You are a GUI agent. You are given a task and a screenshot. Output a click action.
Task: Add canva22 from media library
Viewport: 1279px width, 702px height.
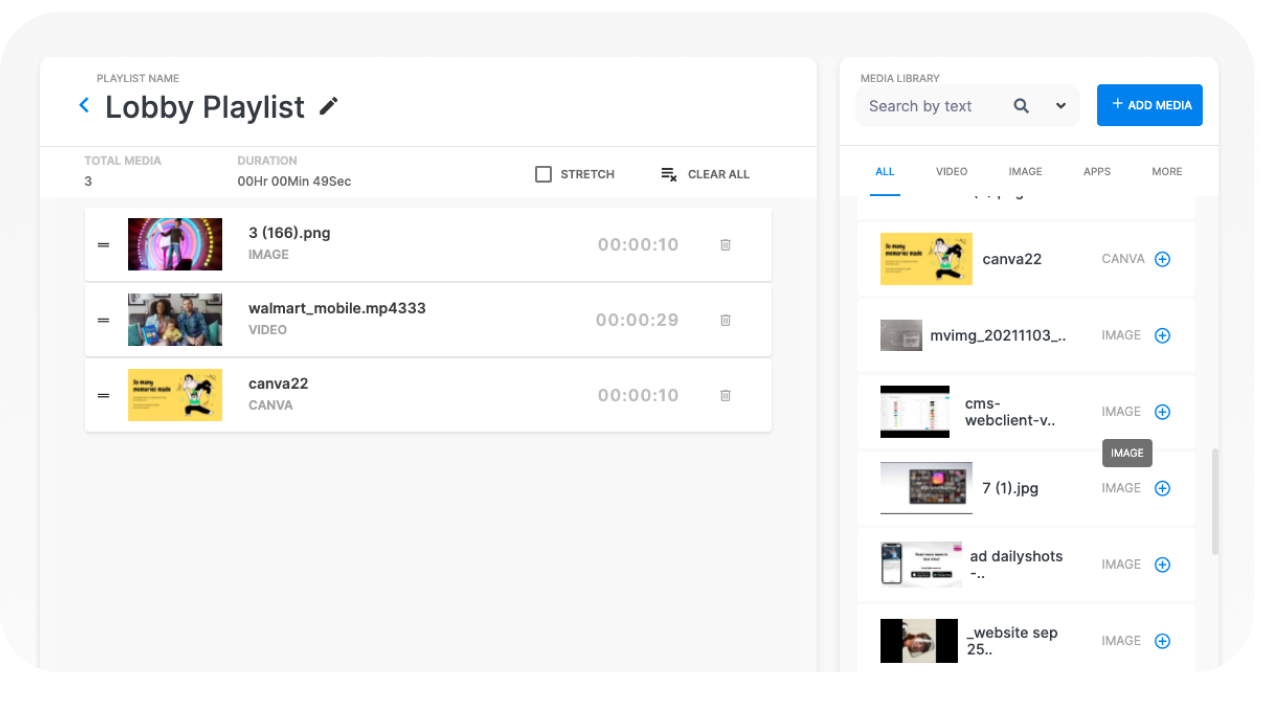pos(1162,259)
